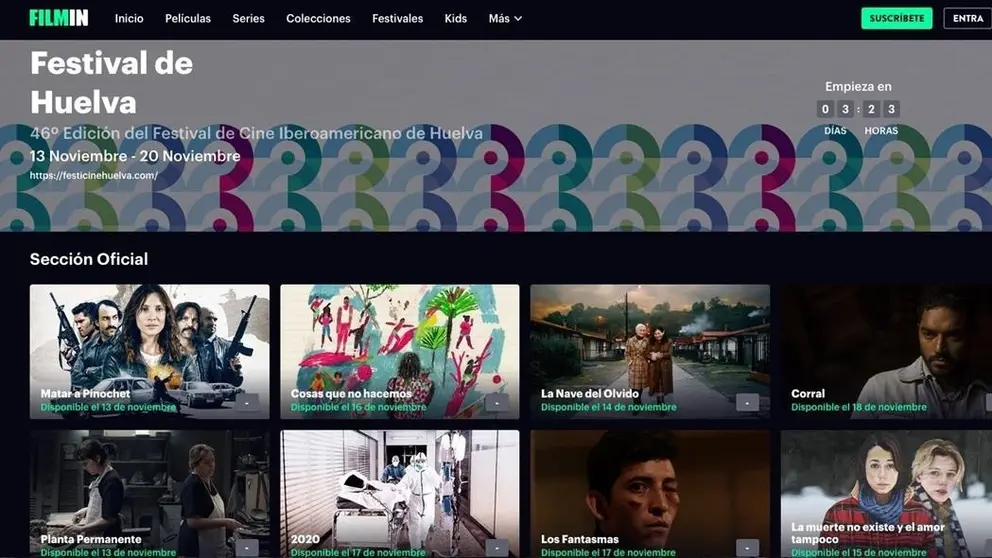Click the Entra login button

967,18
